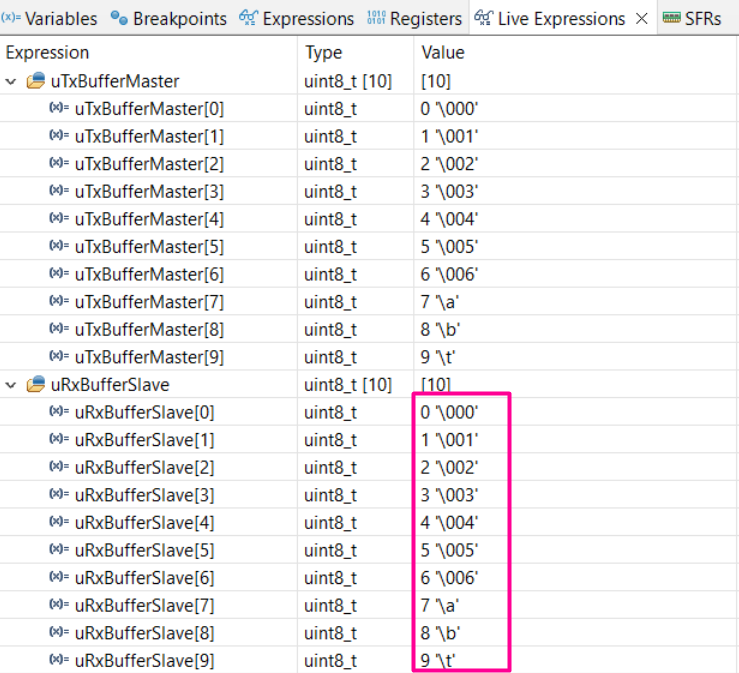
Task: Select uTxBufferMaster[4] expression
Action: coord(149,219)
